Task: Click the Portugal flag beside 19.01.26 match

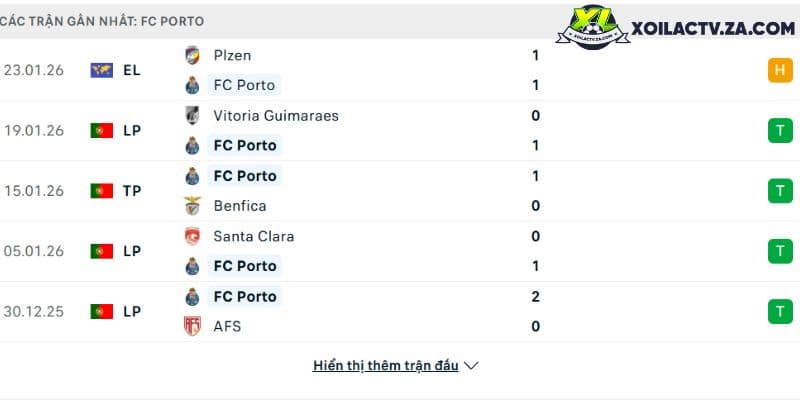Action: point(102,131)
